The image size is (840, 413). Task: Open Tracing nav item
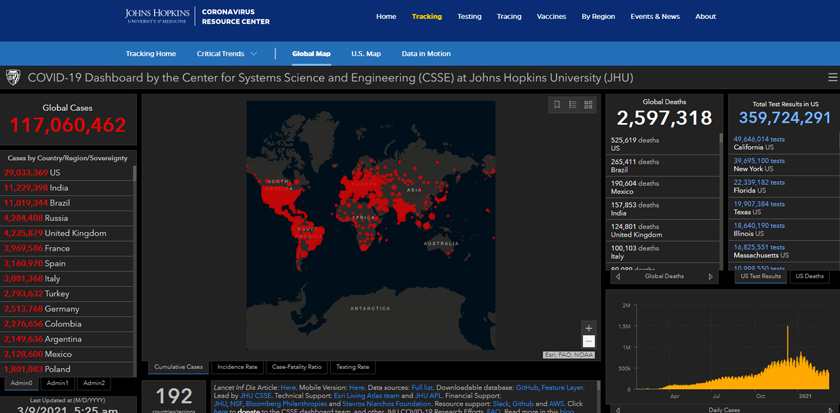click(x=509, y=17)
